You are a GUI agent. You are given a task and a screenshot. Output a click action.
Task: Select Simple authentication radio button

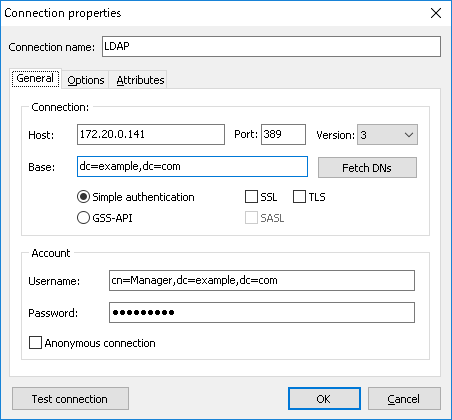(x=83, y=197)
